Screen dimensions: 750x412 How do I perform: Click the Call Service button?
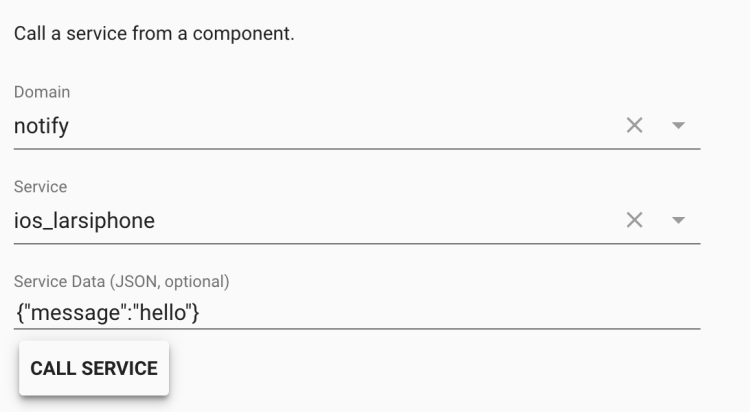tap(94, 368)
